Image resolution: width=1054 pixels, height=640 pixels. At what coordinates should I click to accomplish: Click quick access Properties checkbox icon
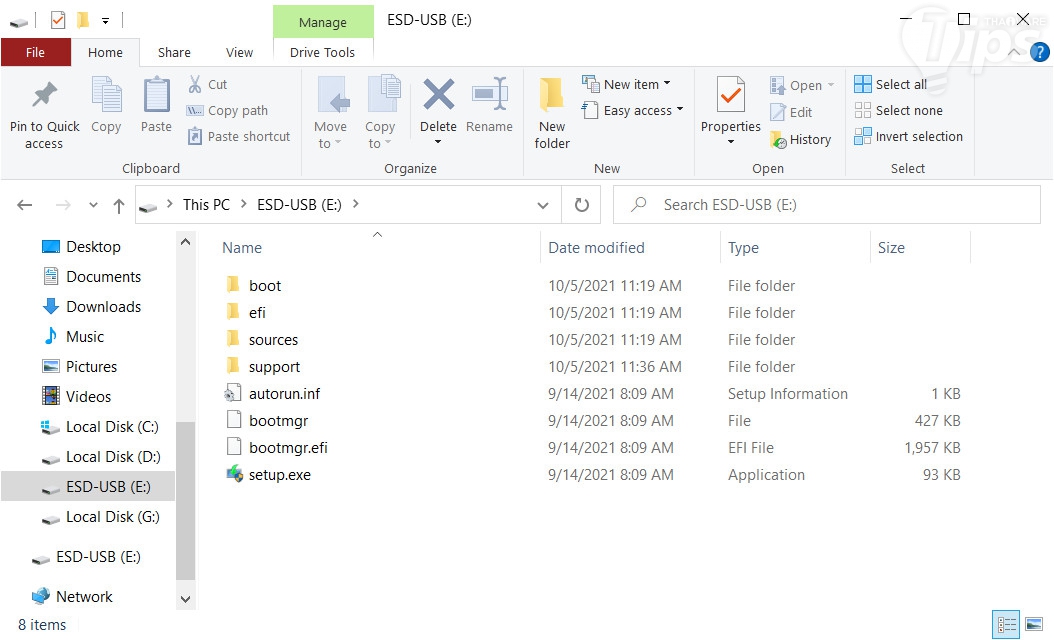(x=58, y=20)
